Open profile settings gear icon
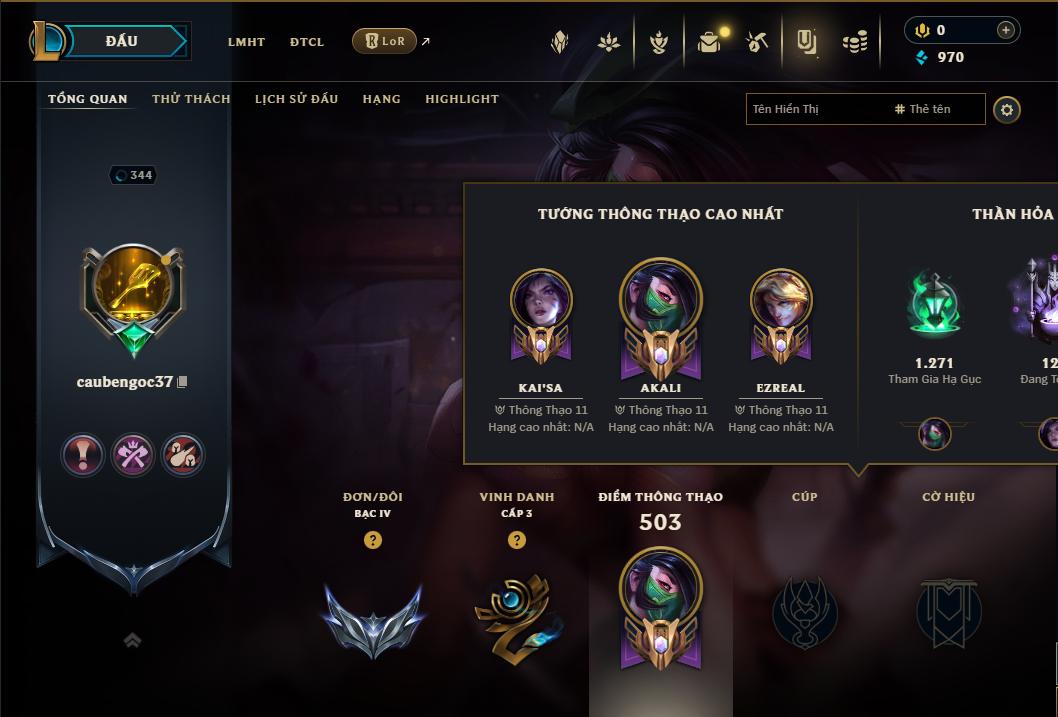This screenshot has height=717, width=1058. pos(1007,110)
